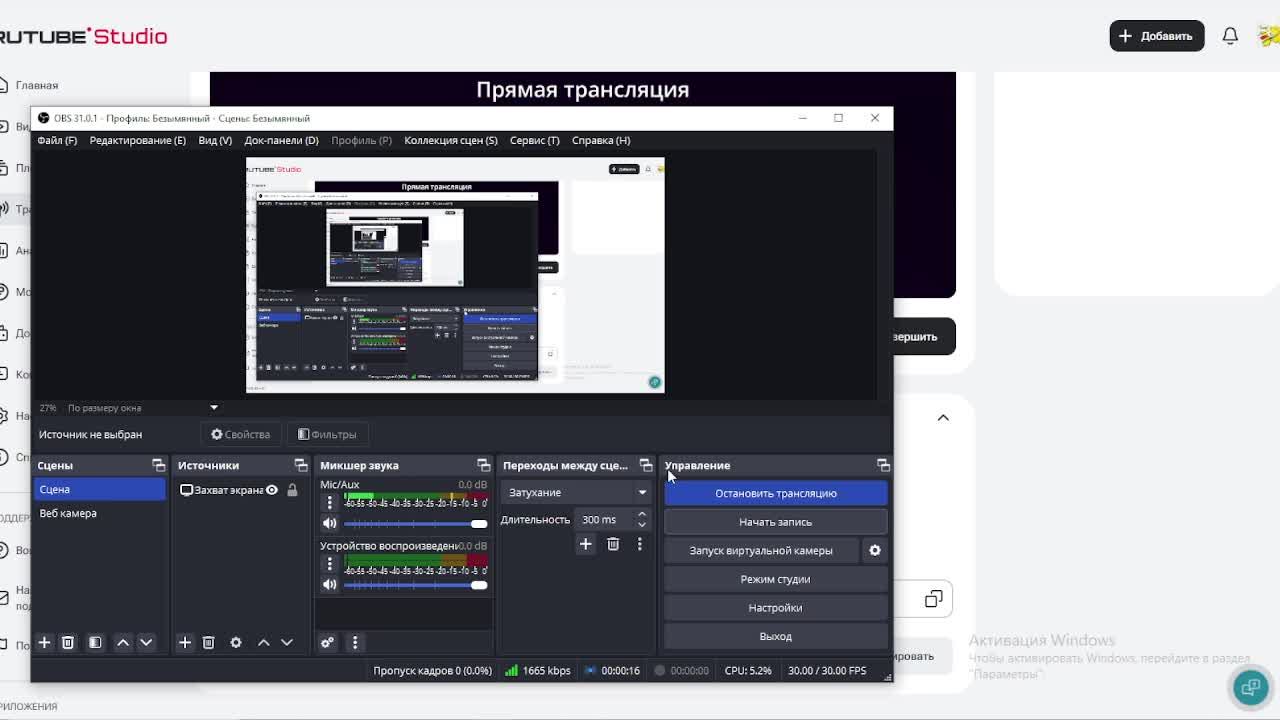Image resolution: width=1280 pixels, height=720 pixels.
Task: Open the Файл menu
Action: pos(57,140)
